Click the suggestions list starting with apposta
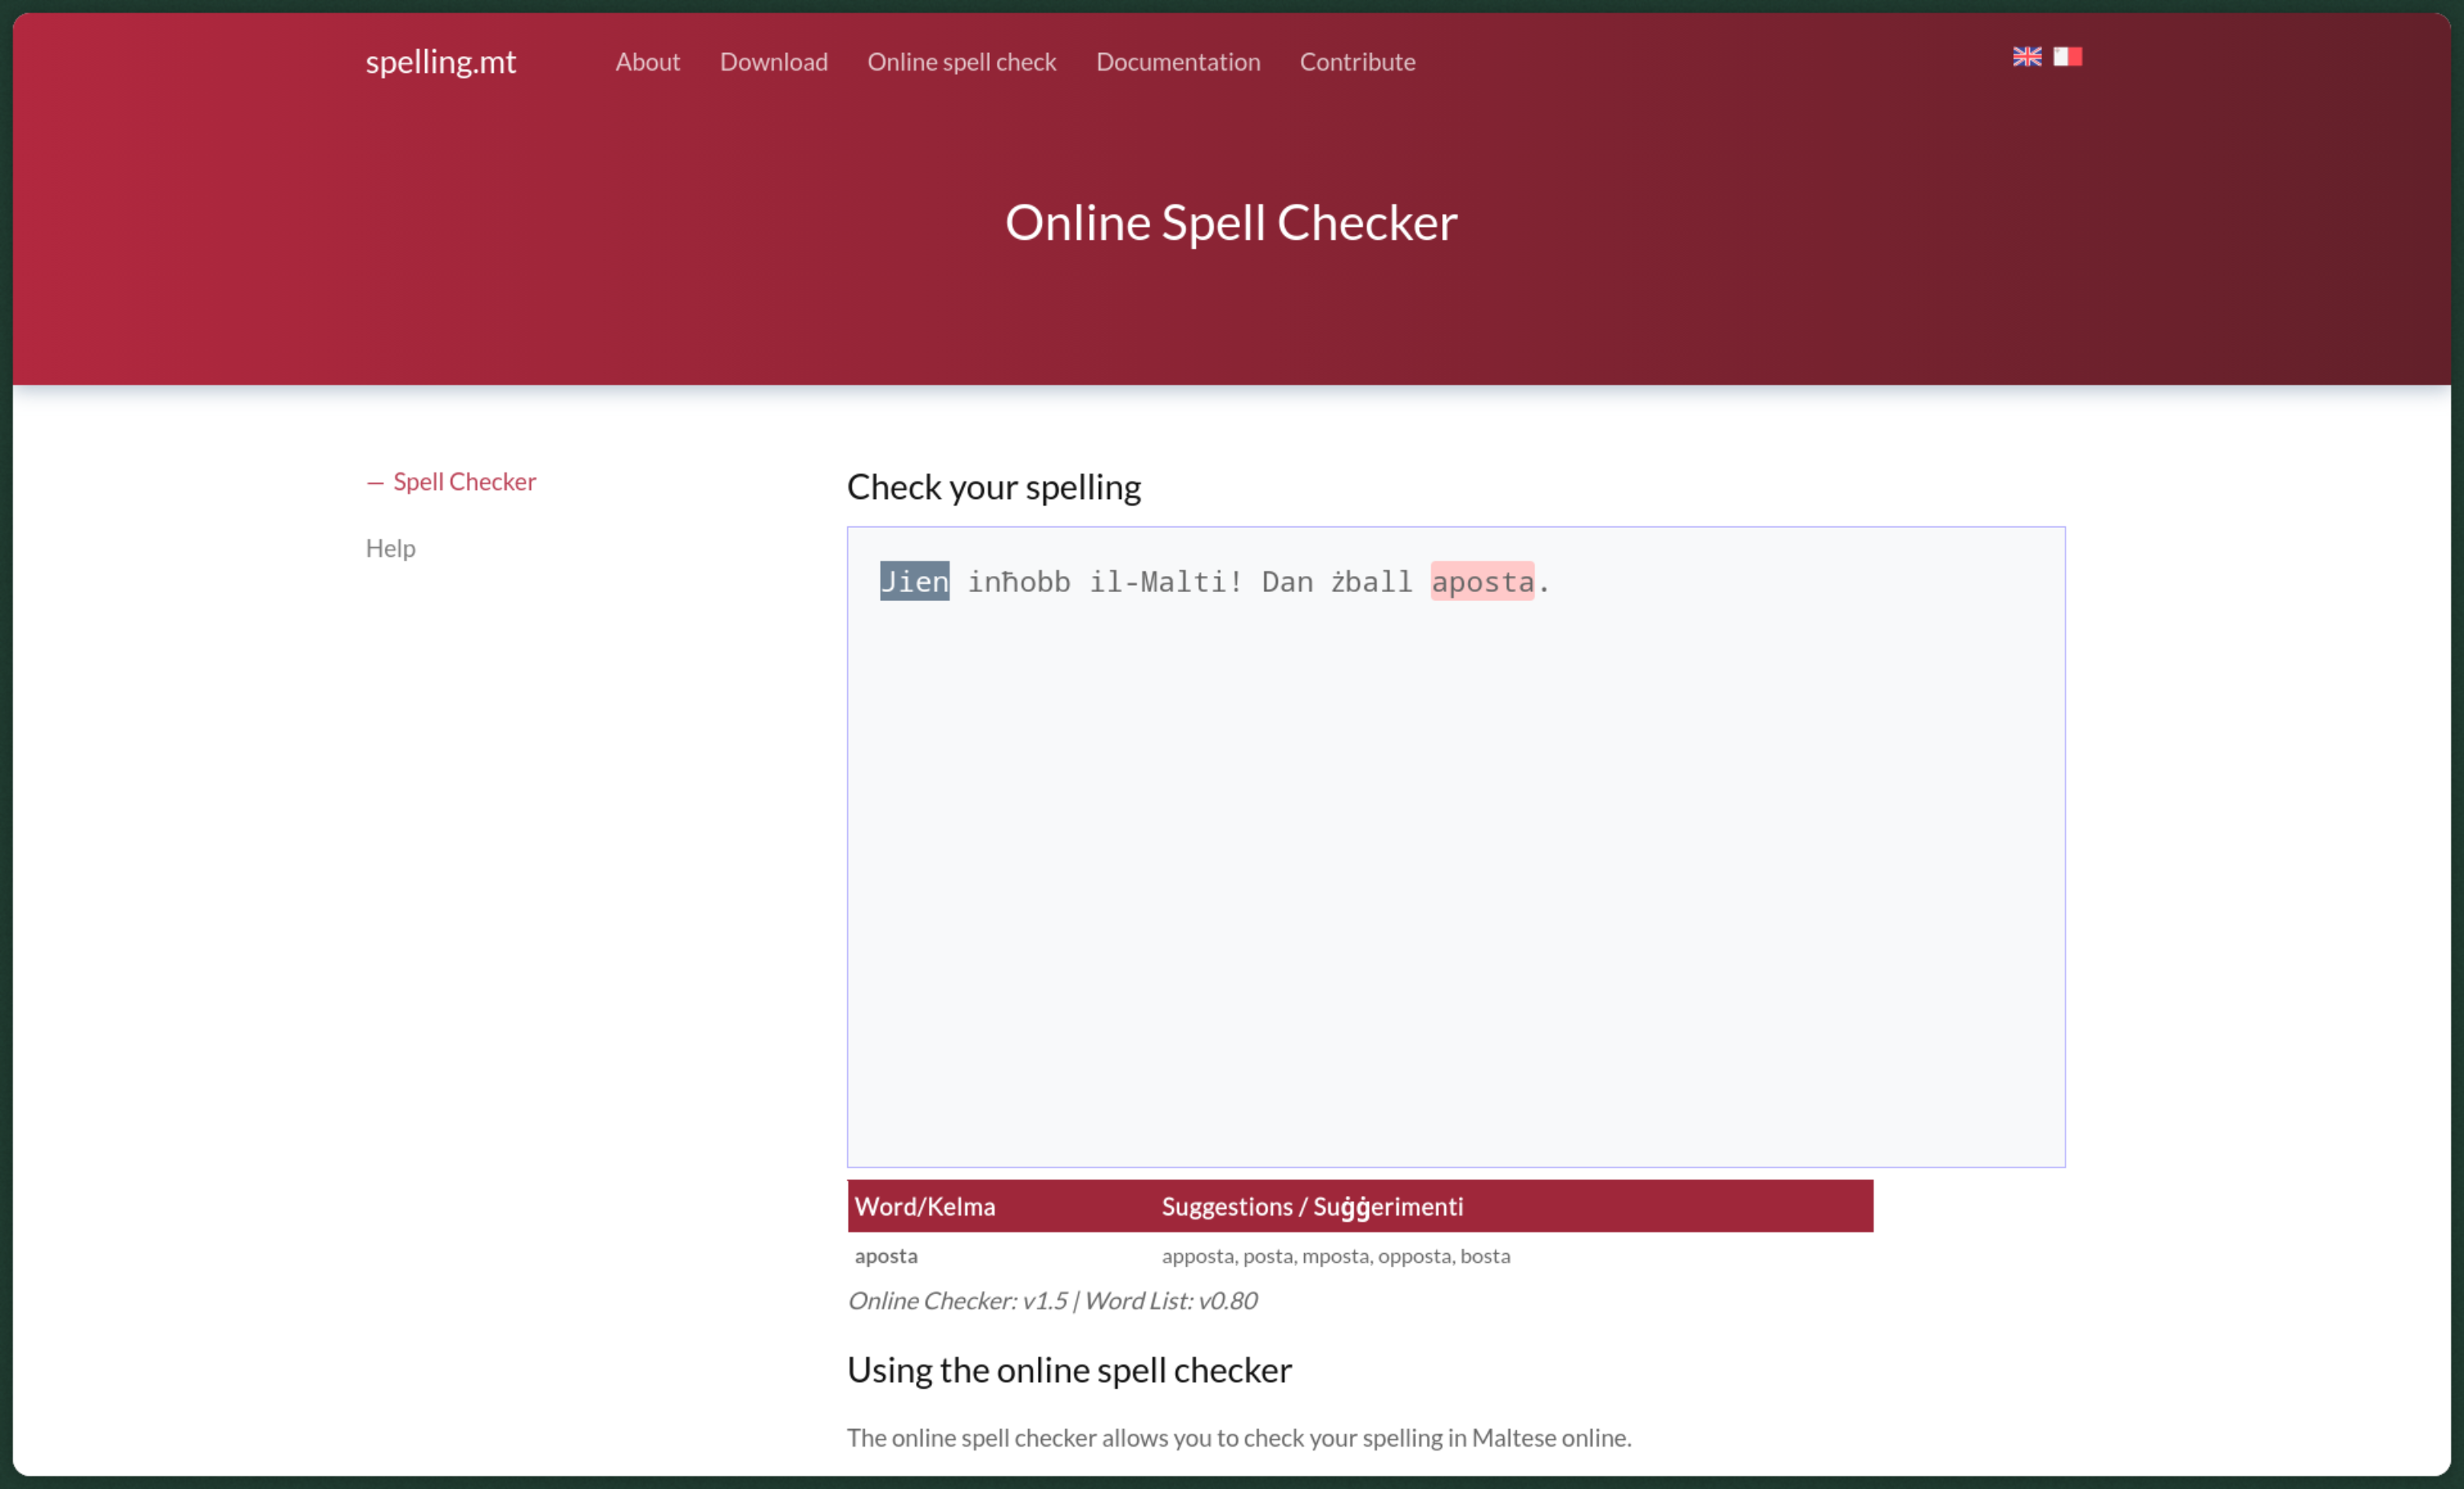Screen dimensions: 2464x1489 coord(1335,1256)
